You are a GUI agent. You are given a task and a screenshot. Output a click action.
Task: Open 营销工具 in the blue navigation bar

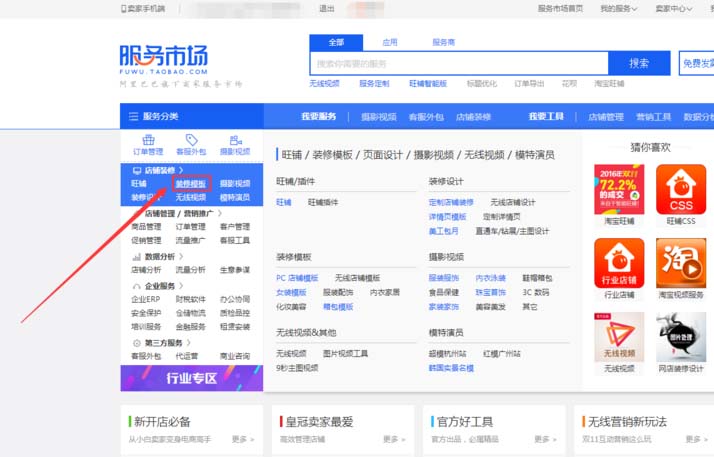coord(653,117)
